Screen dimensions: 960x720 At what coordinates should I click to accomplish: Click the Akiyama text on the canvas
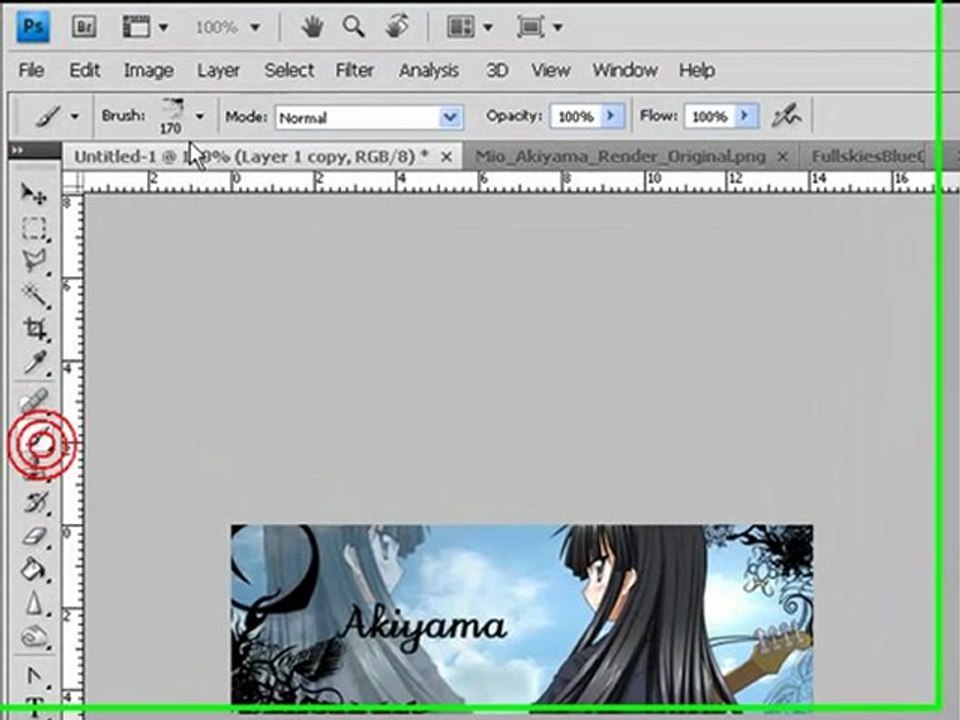click(422, 628)
